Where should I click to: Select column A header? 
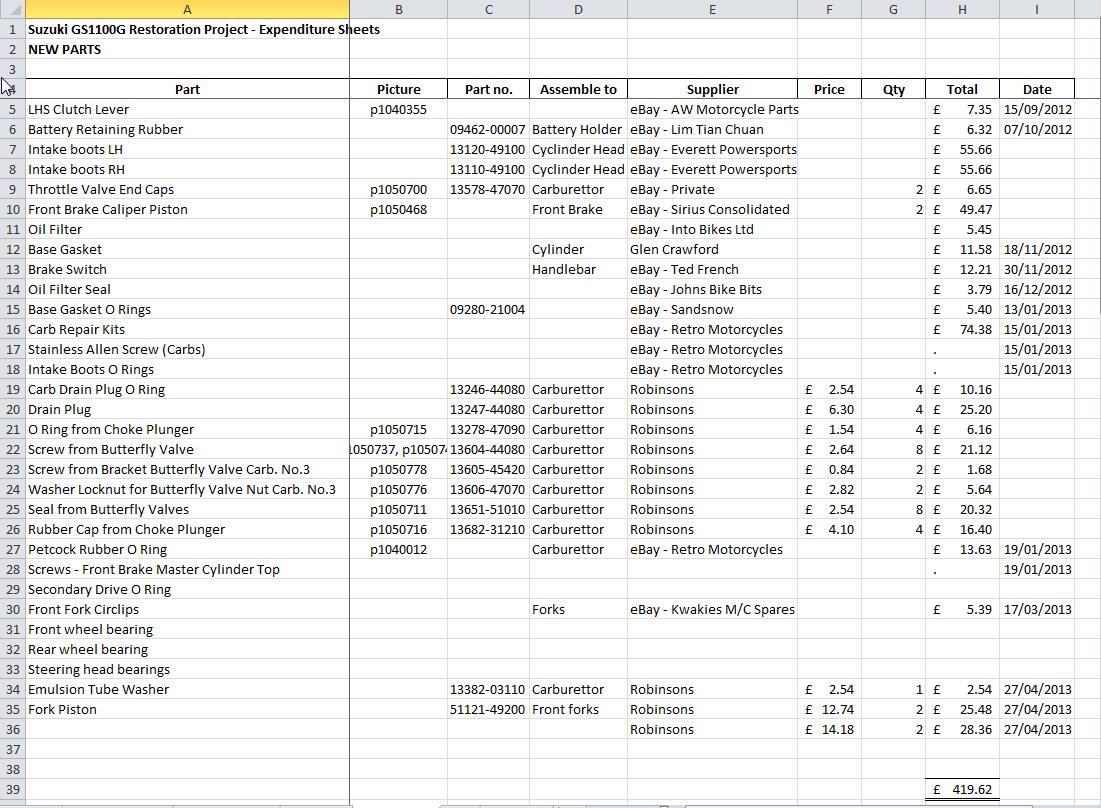coord(187,9)
